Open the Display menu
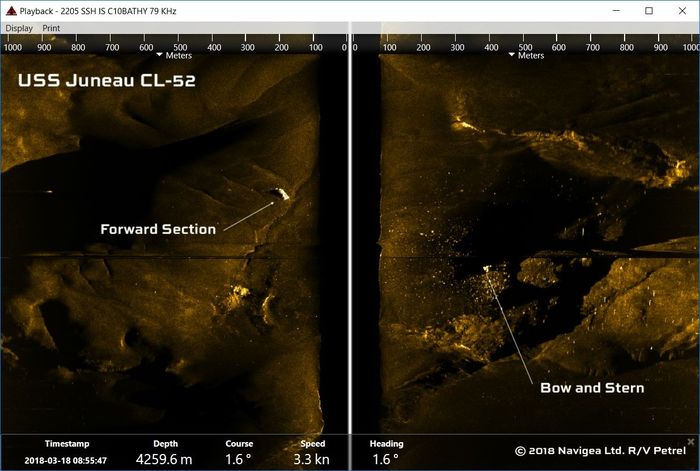Image resolution: width=700 pixels, height=471 pixels. (19, 28)
